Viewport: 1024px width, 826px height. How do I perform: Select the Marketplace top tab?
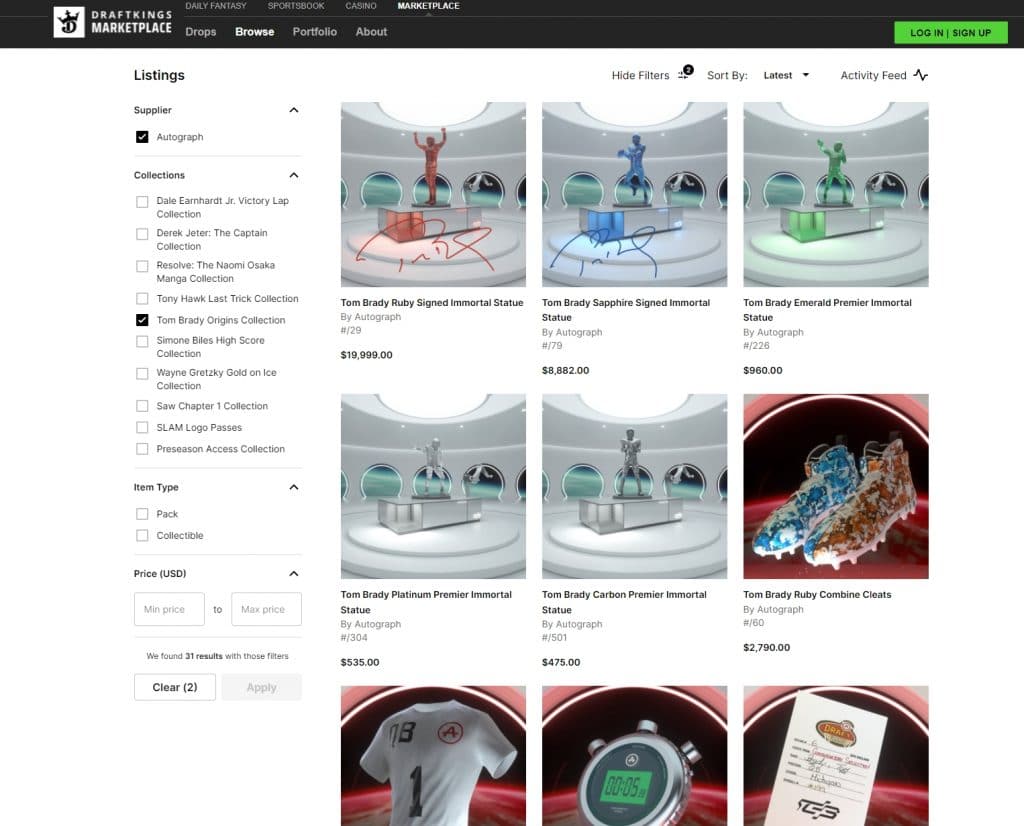click(428, 6)
